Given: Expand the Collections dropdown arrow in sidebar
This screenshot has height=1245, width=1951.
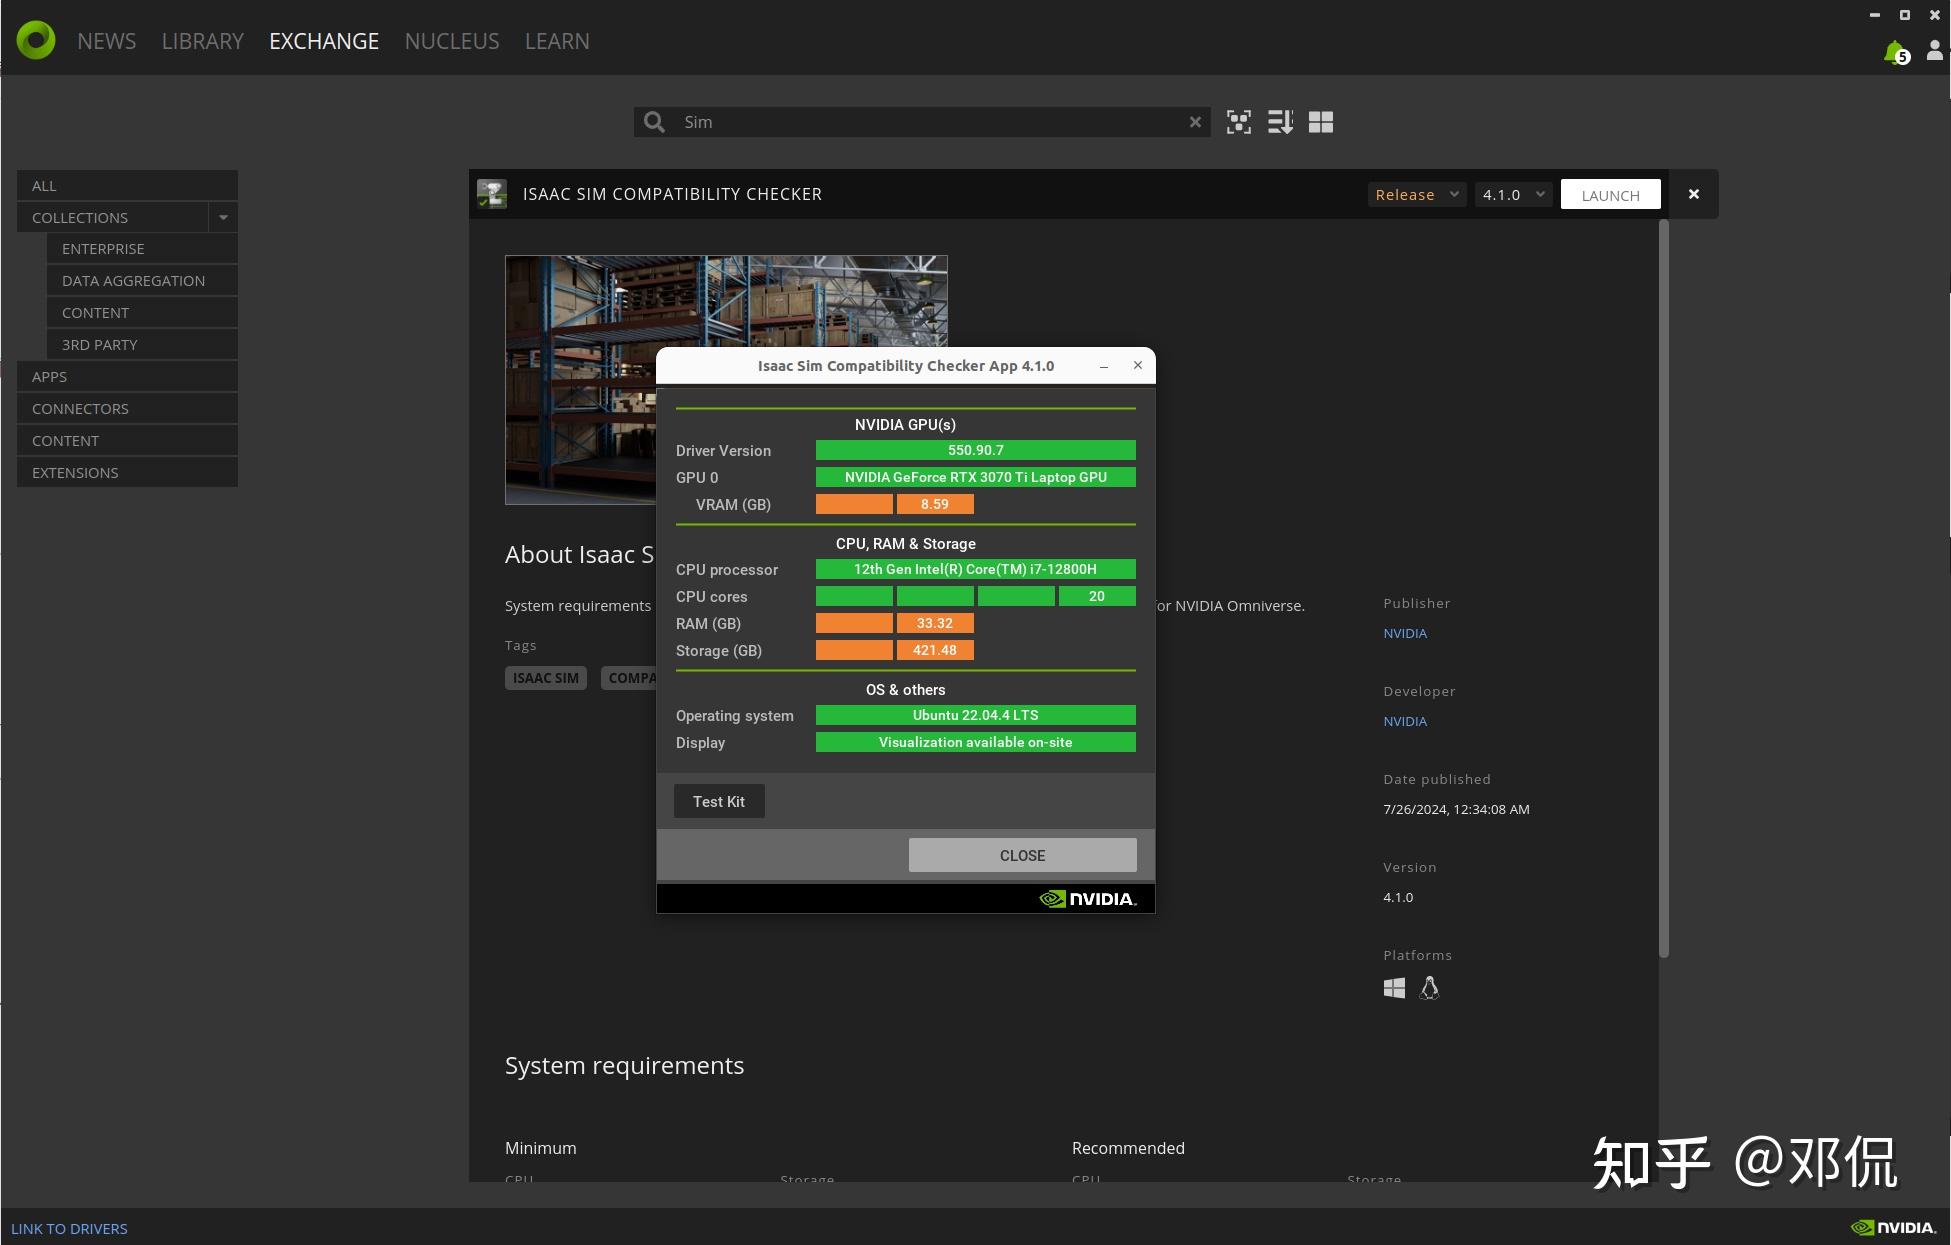Looking at the screenshot, I should (x=223, y=217).
